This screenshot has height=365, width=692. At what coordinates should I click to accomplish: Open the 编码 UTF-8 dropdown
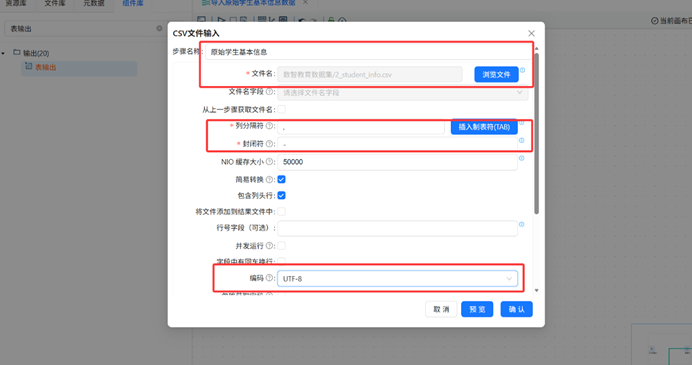[397, 278]
